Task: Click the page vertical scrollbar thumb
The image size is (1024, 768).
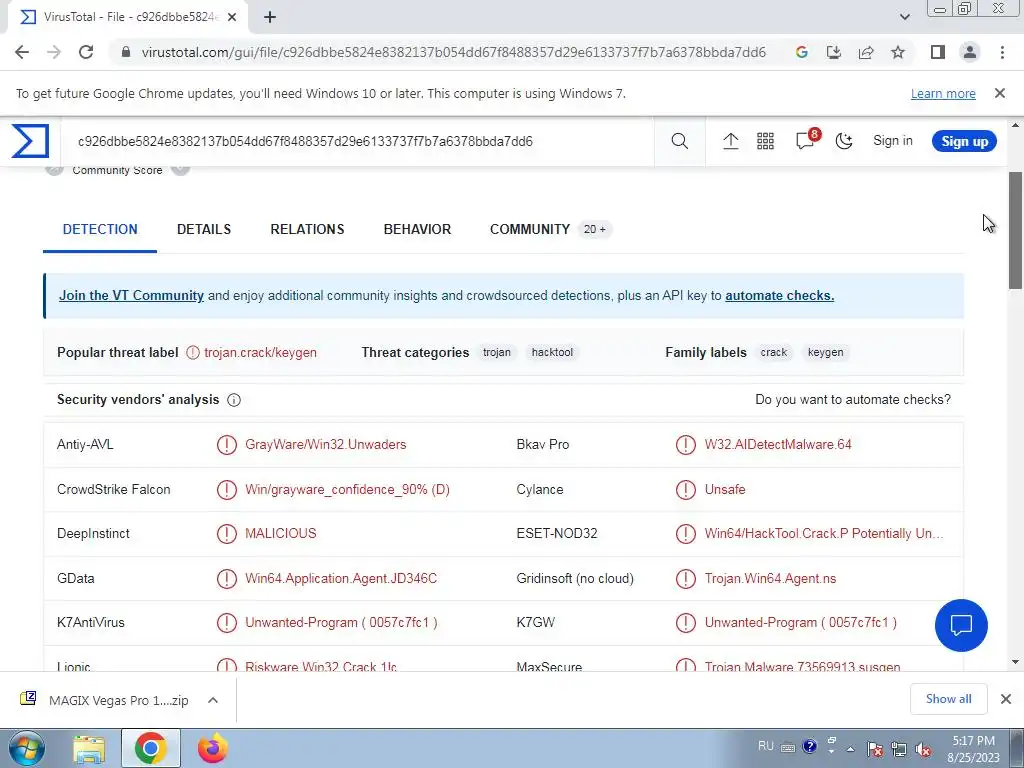Action: click(x=1015, y=230)
